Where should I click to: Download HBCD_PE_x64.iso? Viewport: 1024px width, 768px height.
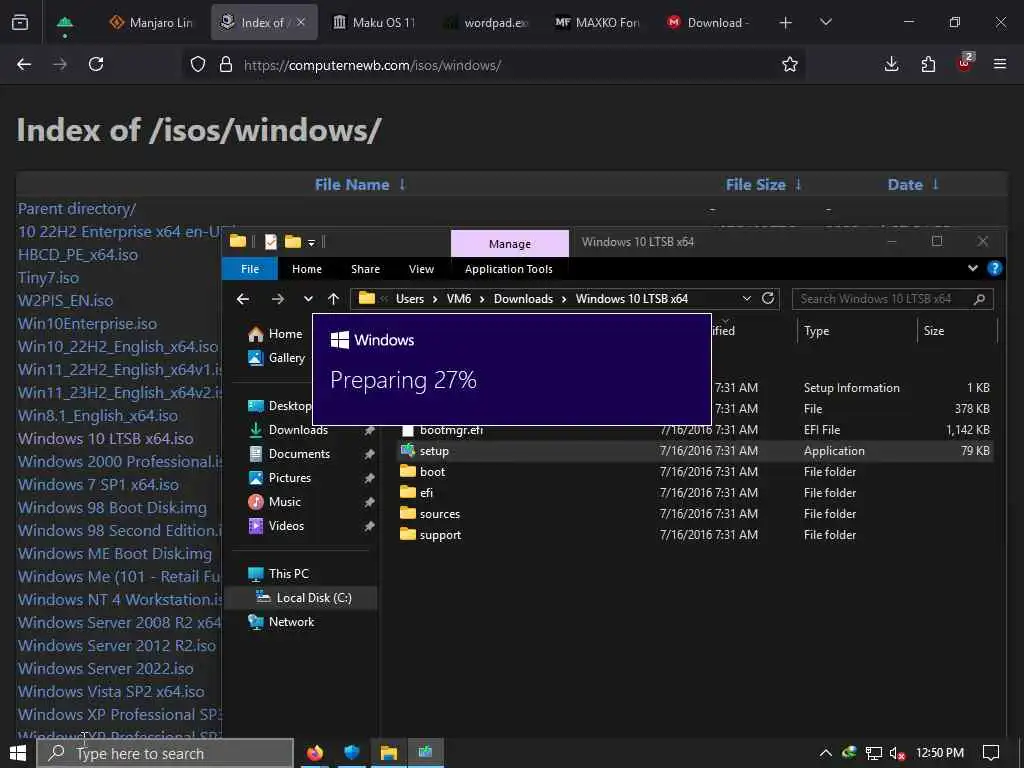point(78,255)
